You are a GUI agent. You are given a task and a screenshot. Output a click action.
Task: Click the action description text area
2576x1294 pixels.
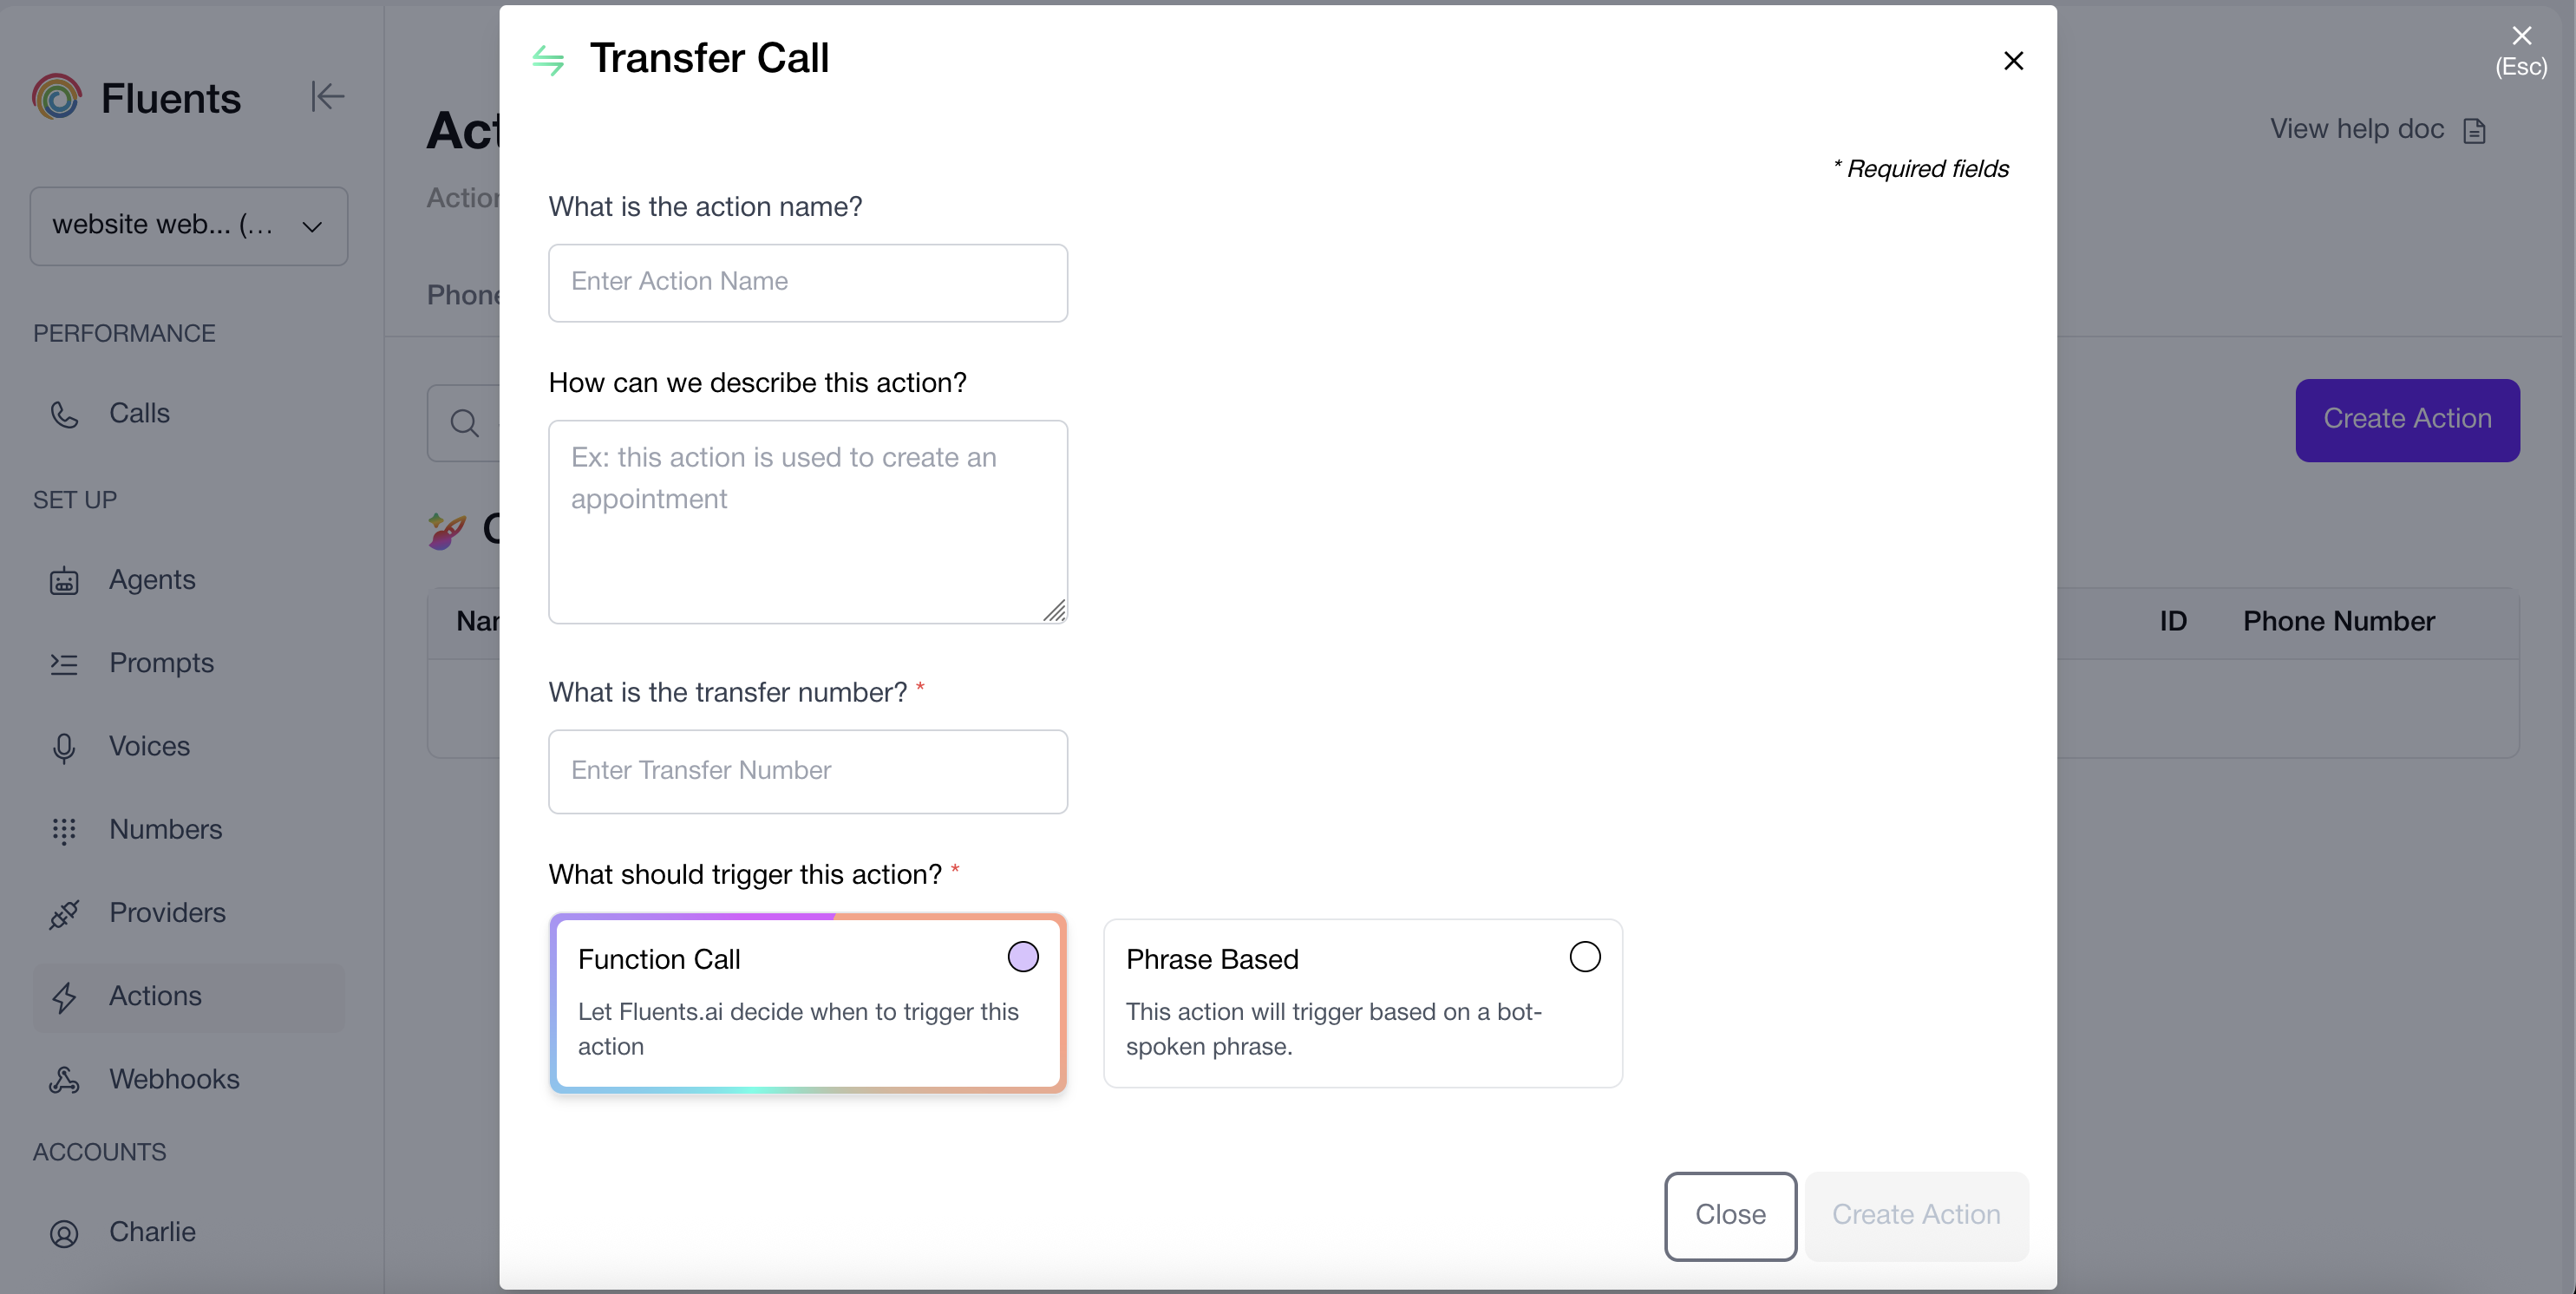[x=808, y=522]
